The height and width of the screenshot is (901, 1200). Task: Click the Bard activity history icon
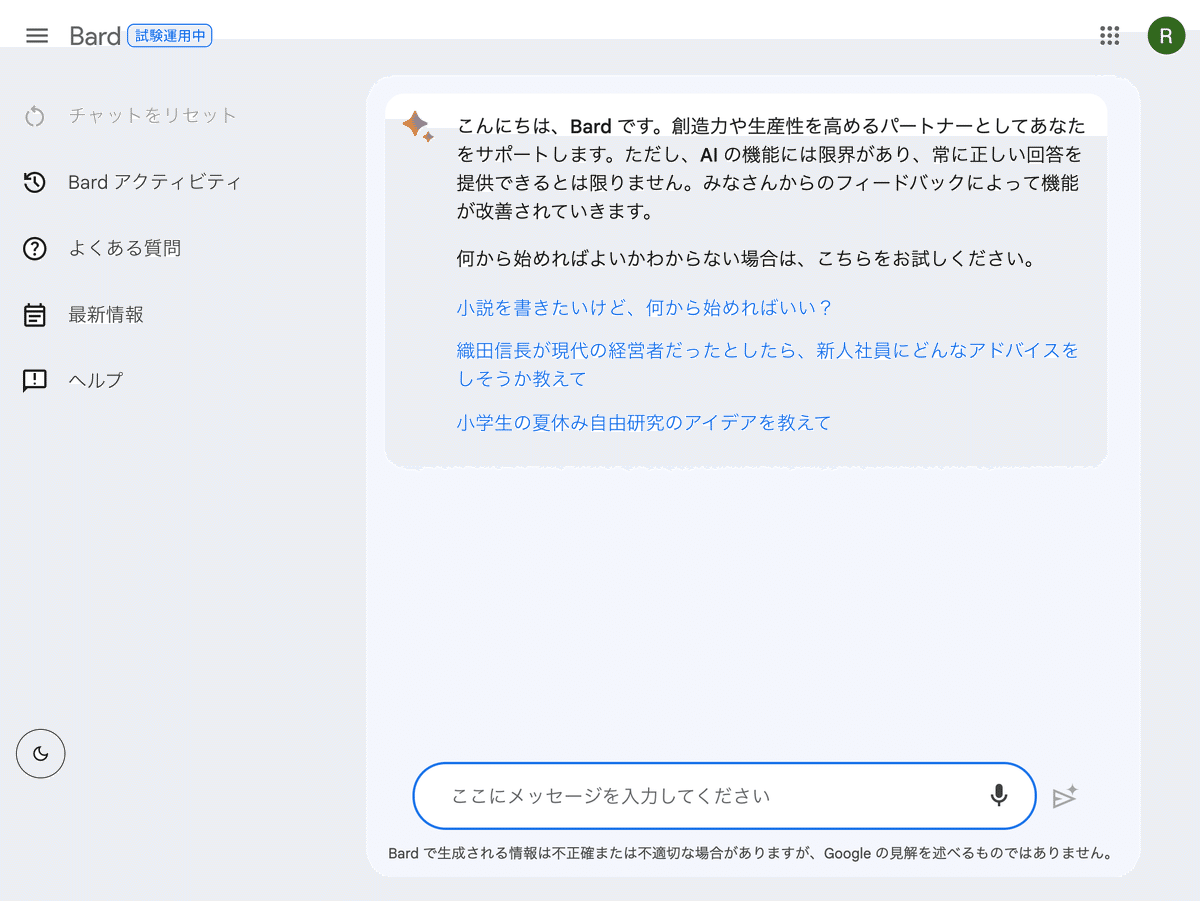click(35, 182)
